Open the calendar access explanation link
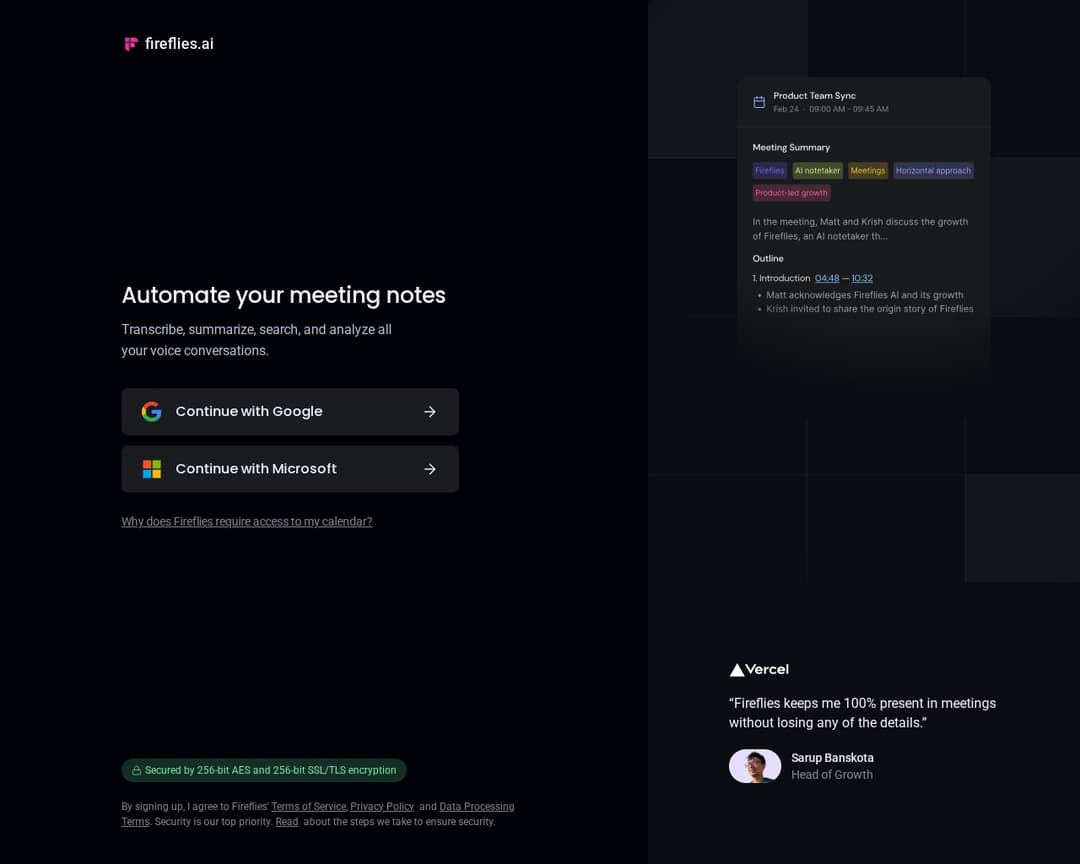Screen dimensions: 1080x864 click(x=247, y=522)
